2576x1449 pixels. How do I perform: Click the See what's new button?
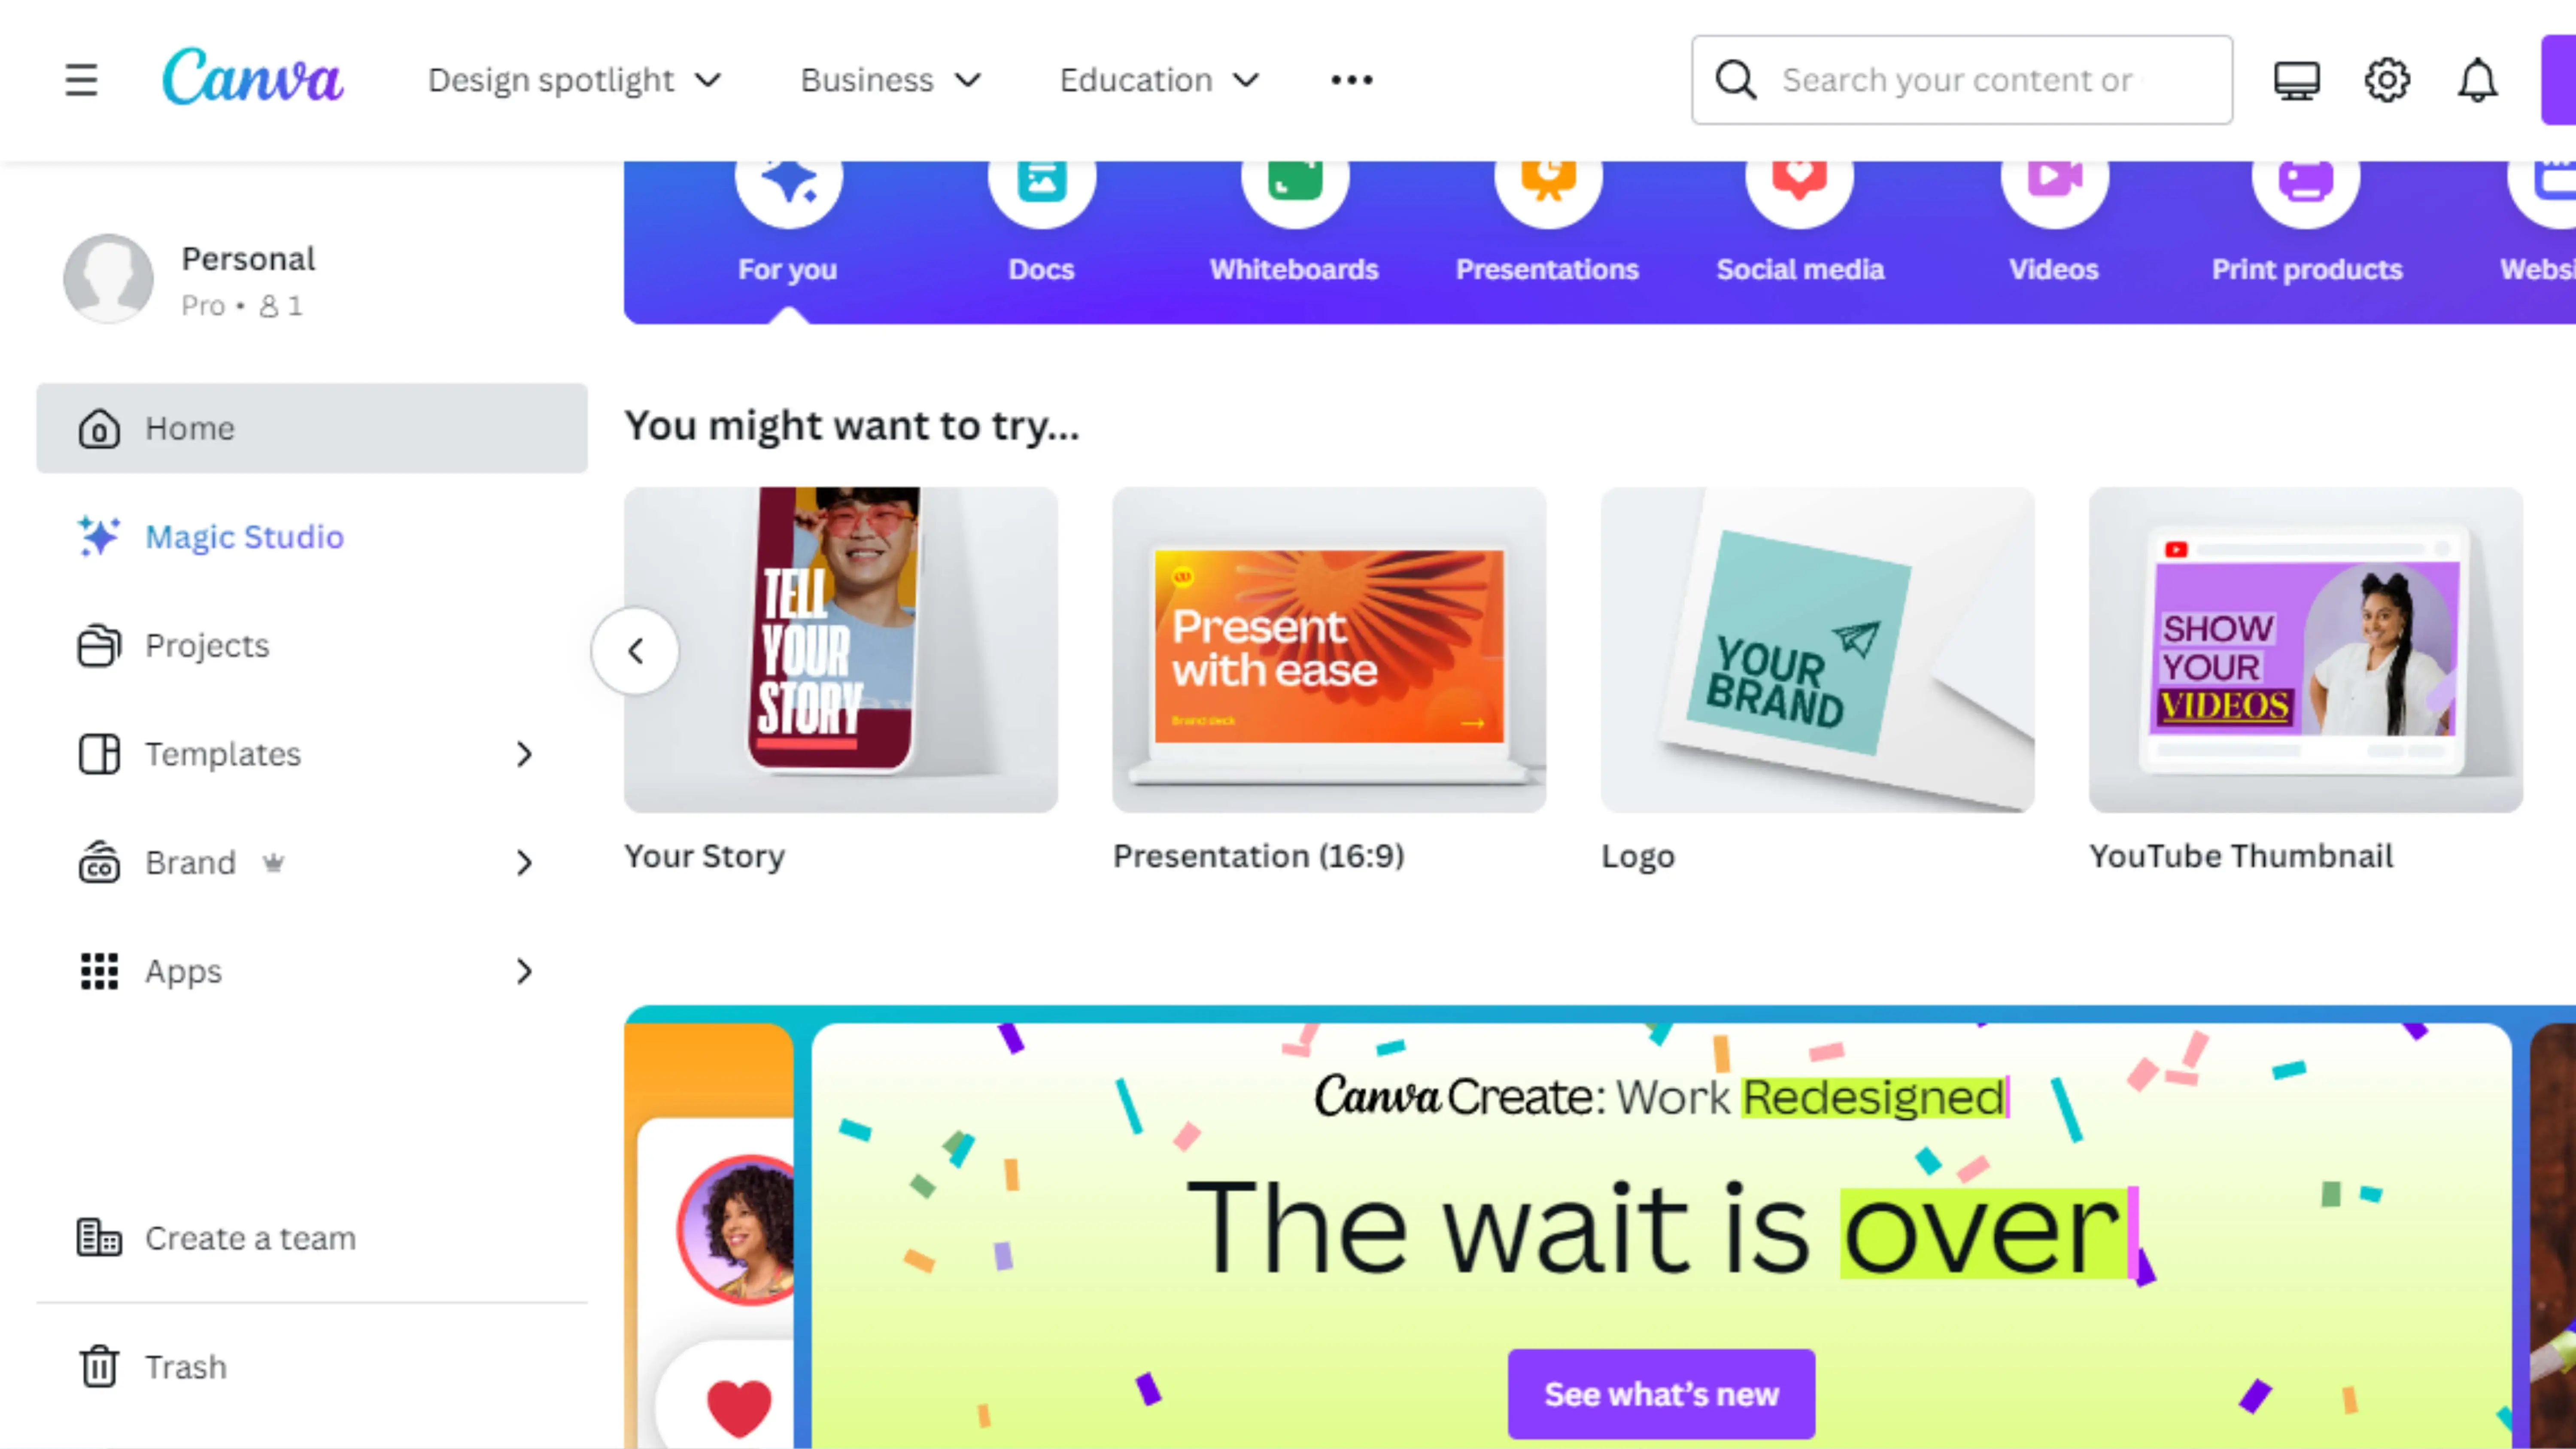click(1661, 1394)
